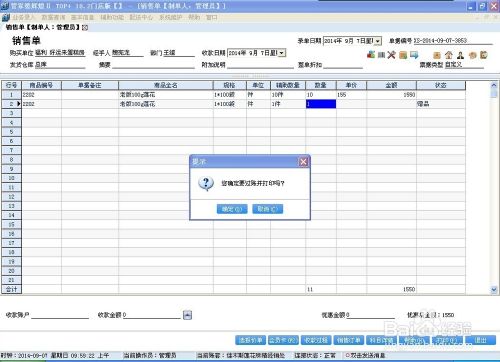
Task: Click the house icon in toolbar
Action: click(x=449, y=55)
